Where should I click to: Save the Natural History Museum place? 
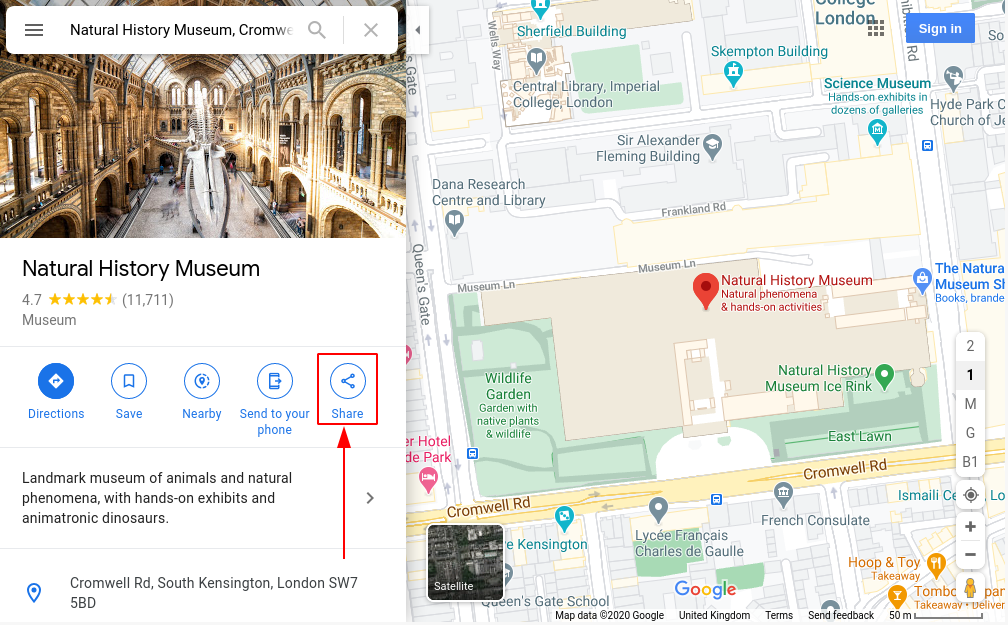click(129, 392)
